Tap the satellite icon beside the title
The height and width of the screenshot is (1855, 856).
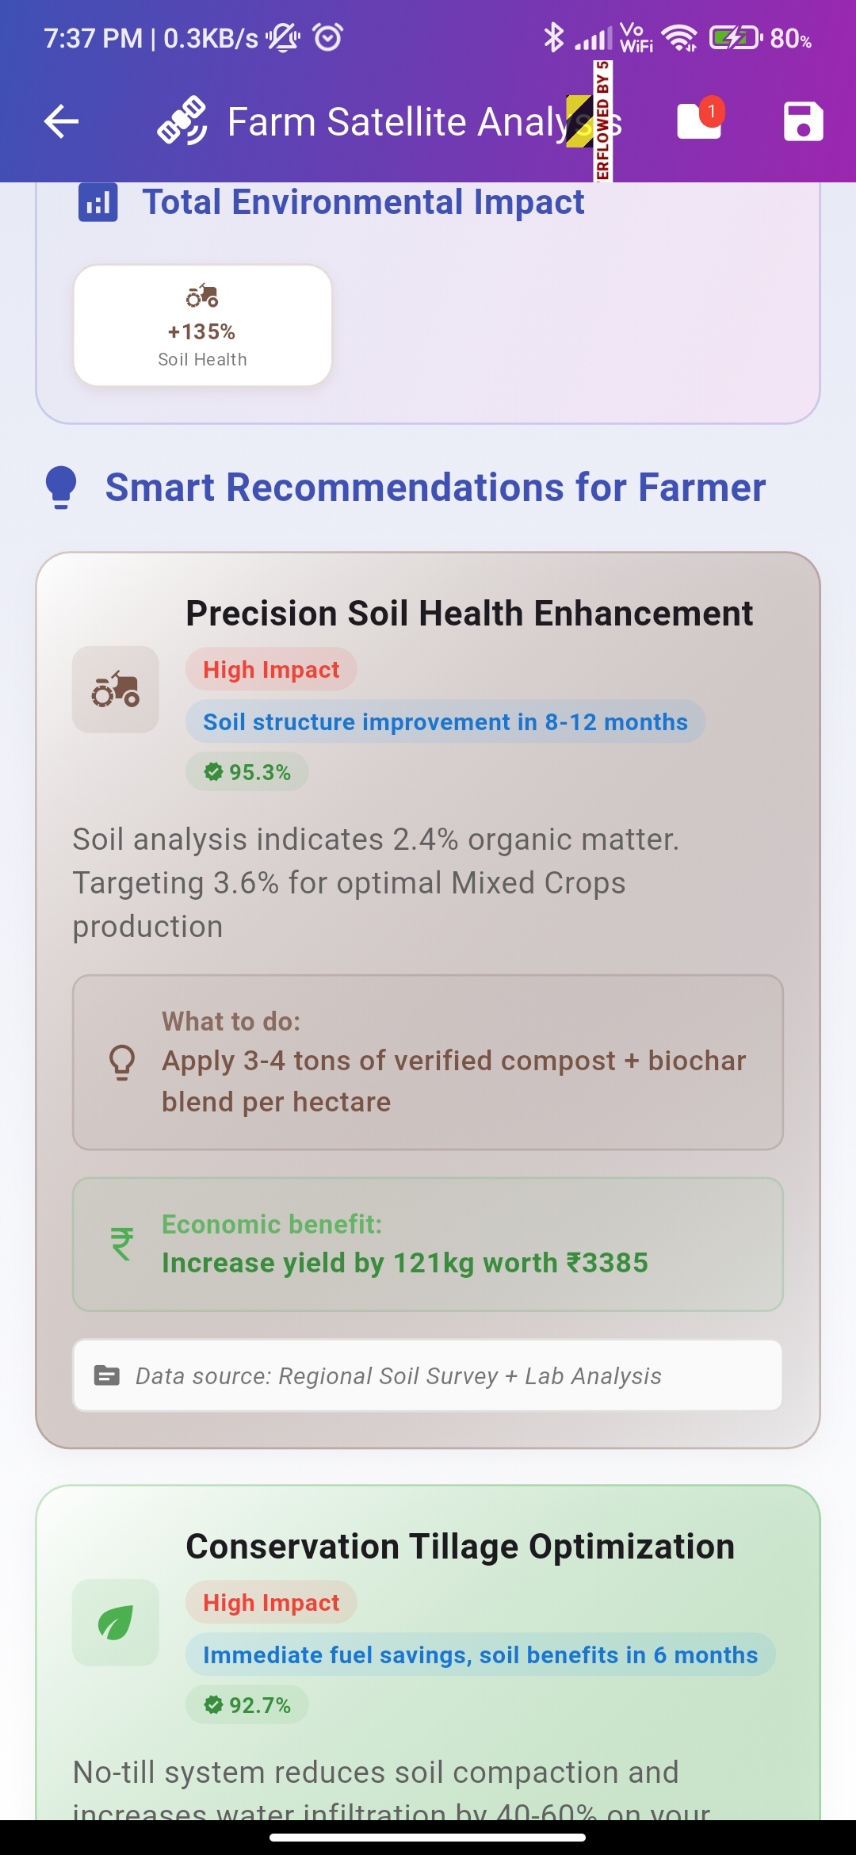[182, 122]
